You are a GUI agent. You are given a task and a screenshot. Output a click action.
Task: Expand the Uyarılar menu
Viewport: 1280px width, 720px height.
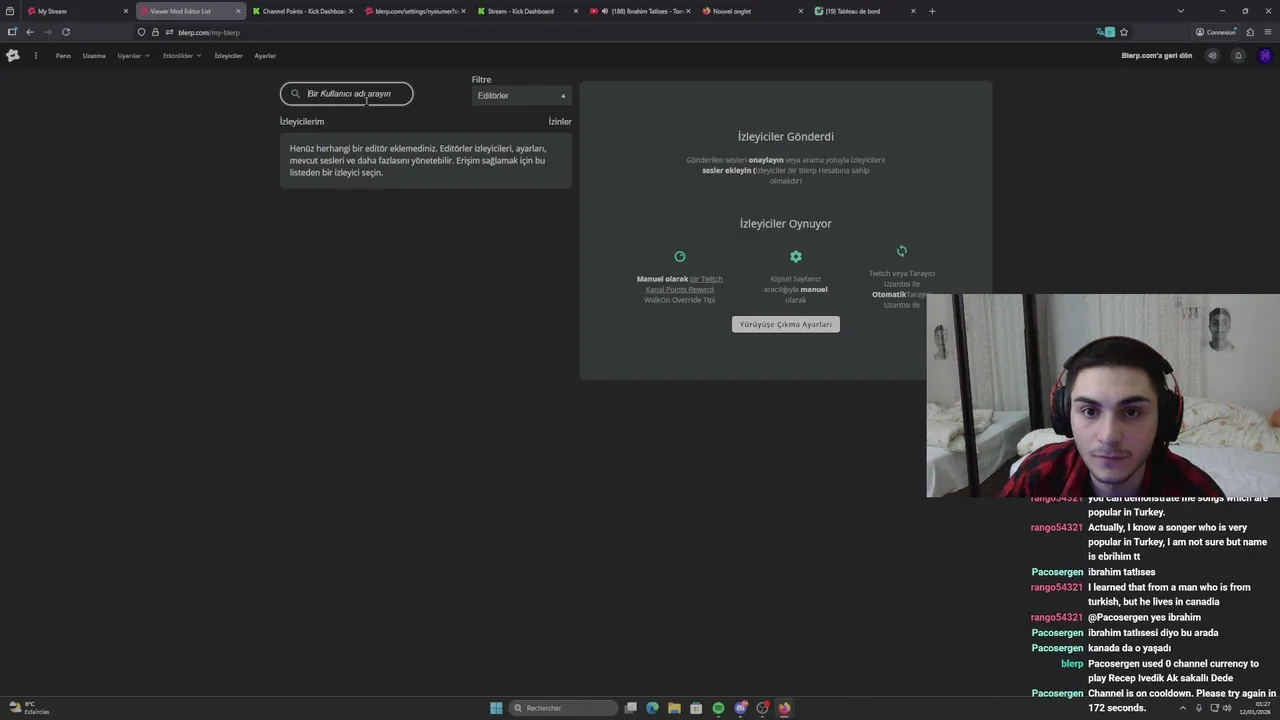point(133,56)
